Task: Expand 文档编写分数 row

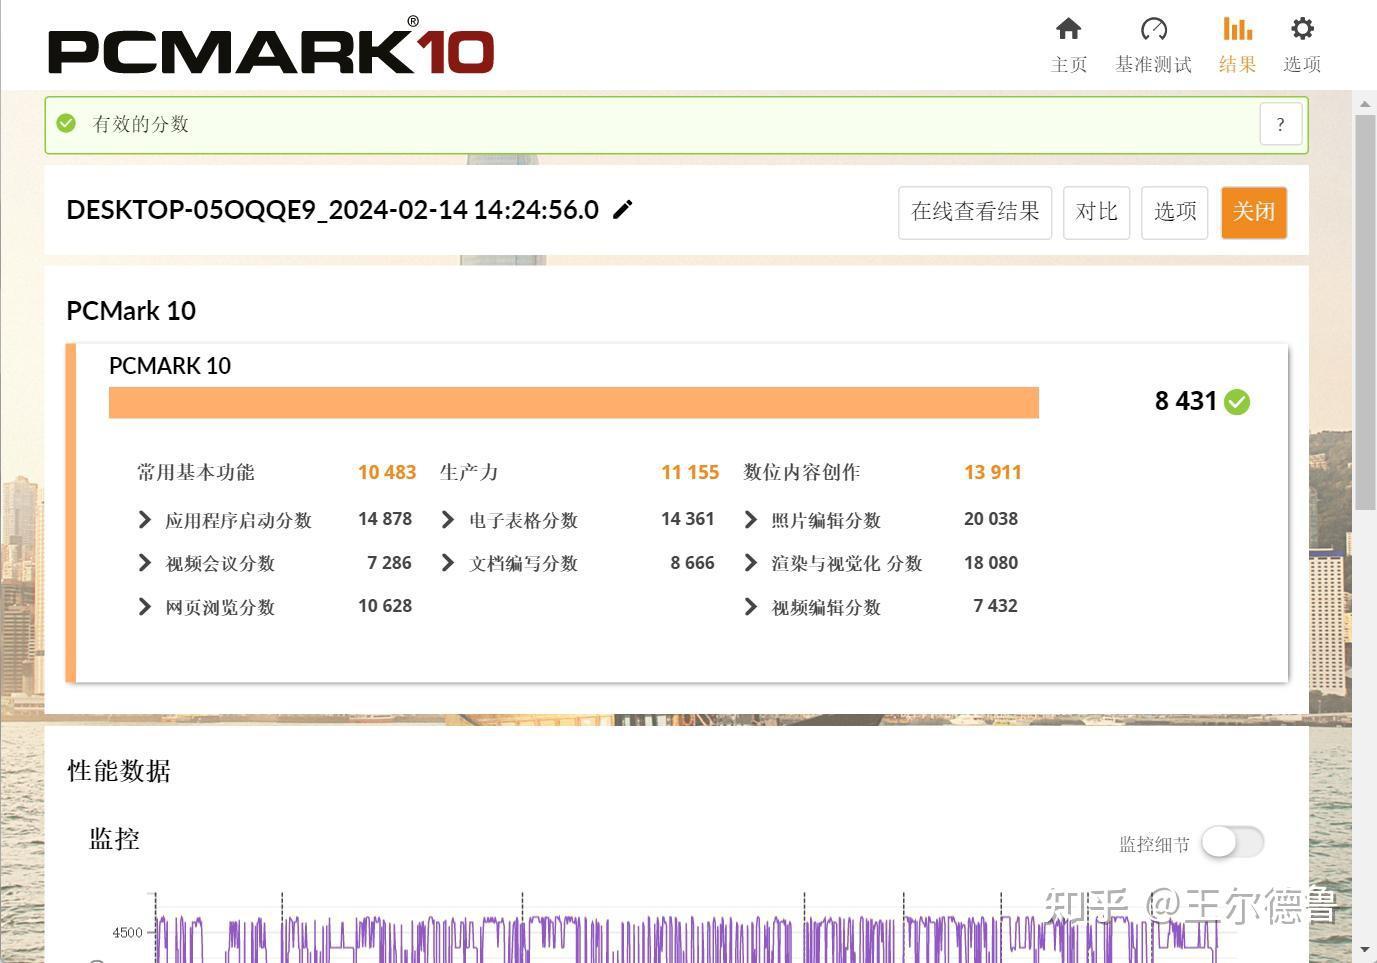Action: (x=448, y=563)
